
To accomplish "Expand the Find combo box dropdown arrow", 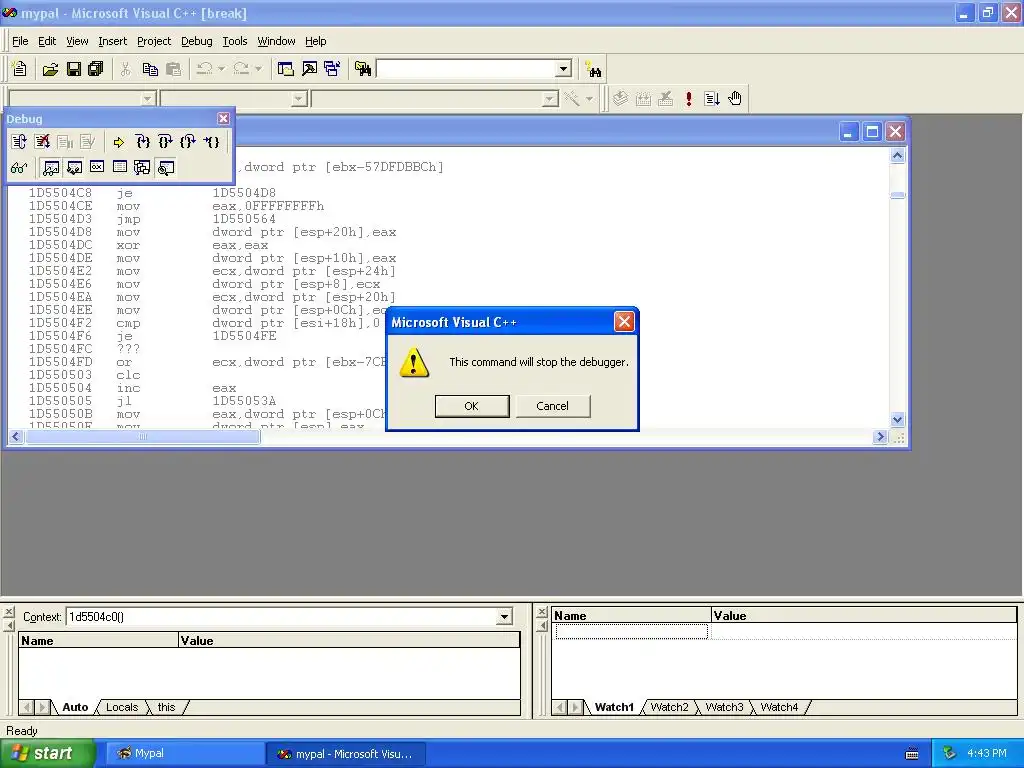I will [564, 69].
